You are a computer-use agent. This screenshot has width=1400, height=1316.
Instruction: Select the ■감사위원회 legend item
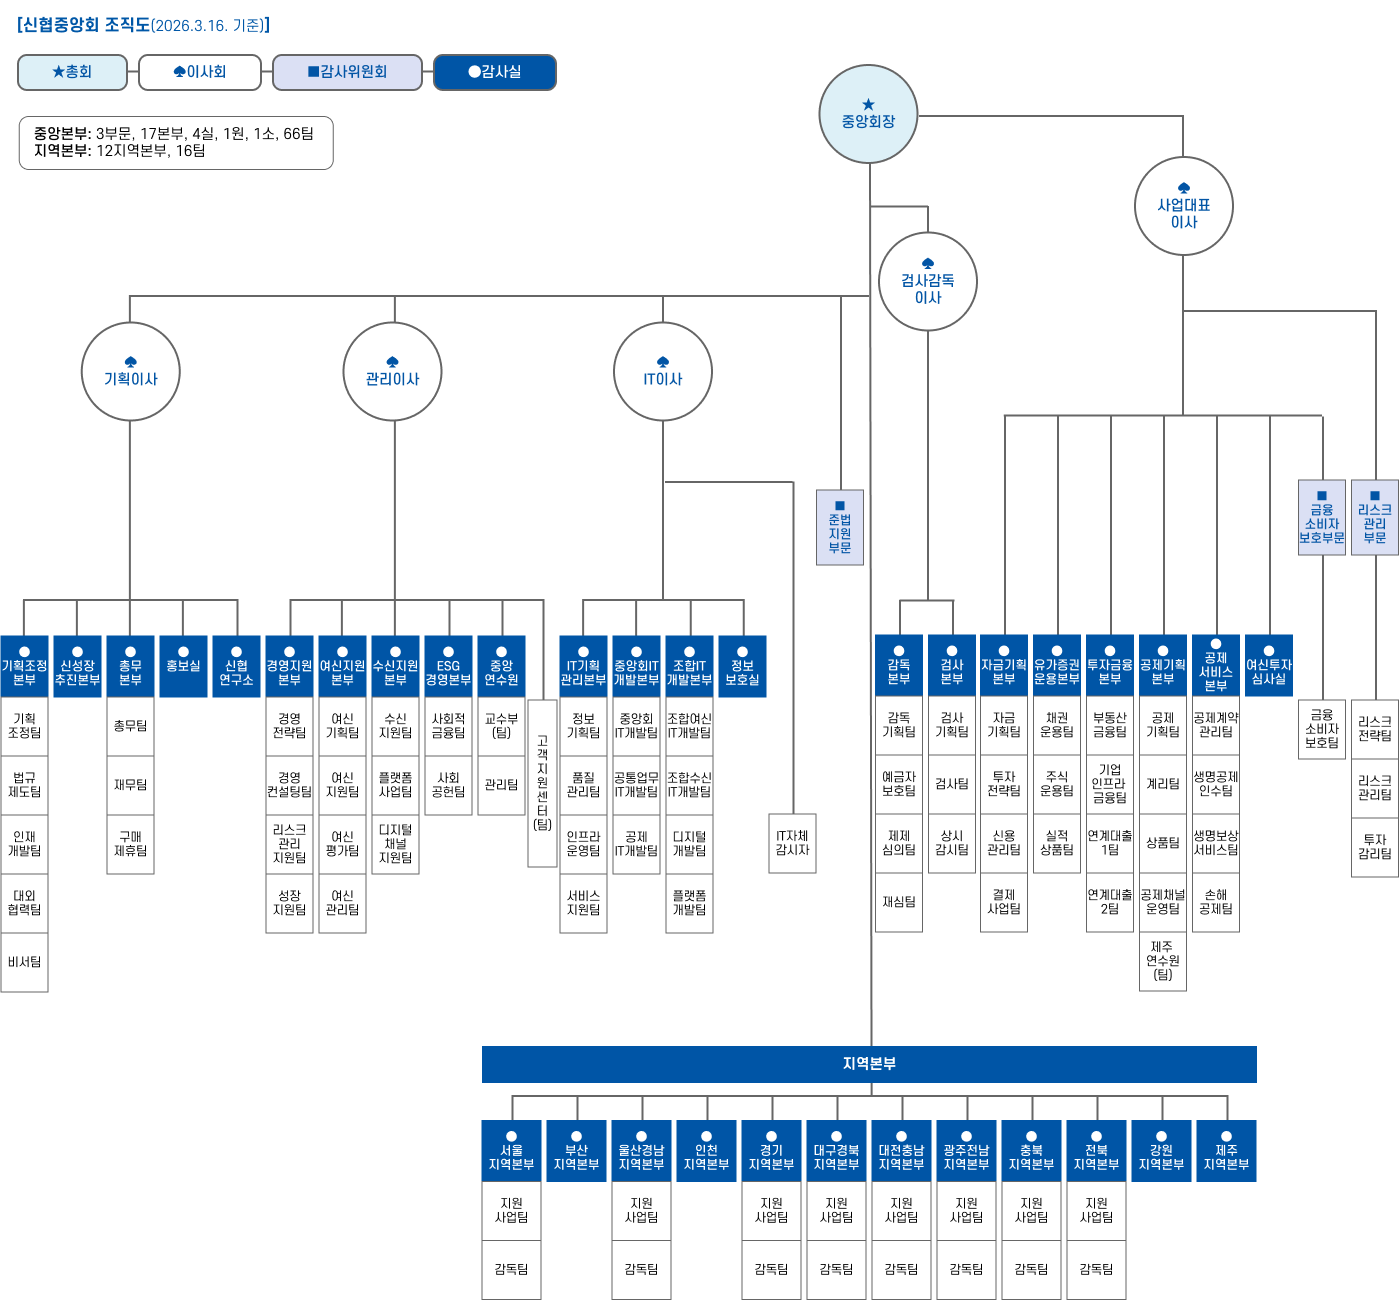[x=347, y=72]
